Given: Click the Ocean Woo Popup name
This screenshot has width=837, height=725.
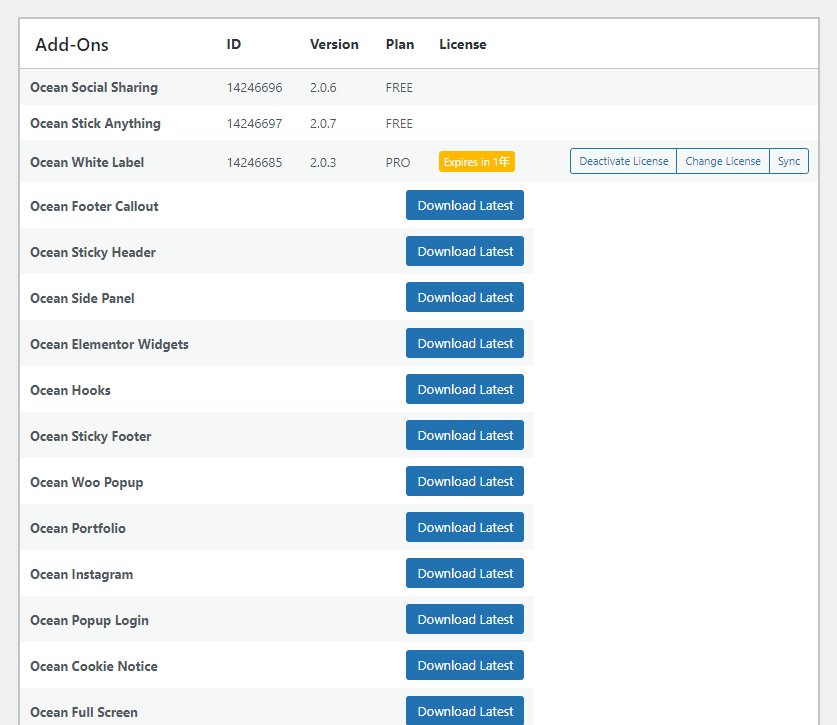Looking at the screenshot, I should pyautogui.click(x=86, y=482).
